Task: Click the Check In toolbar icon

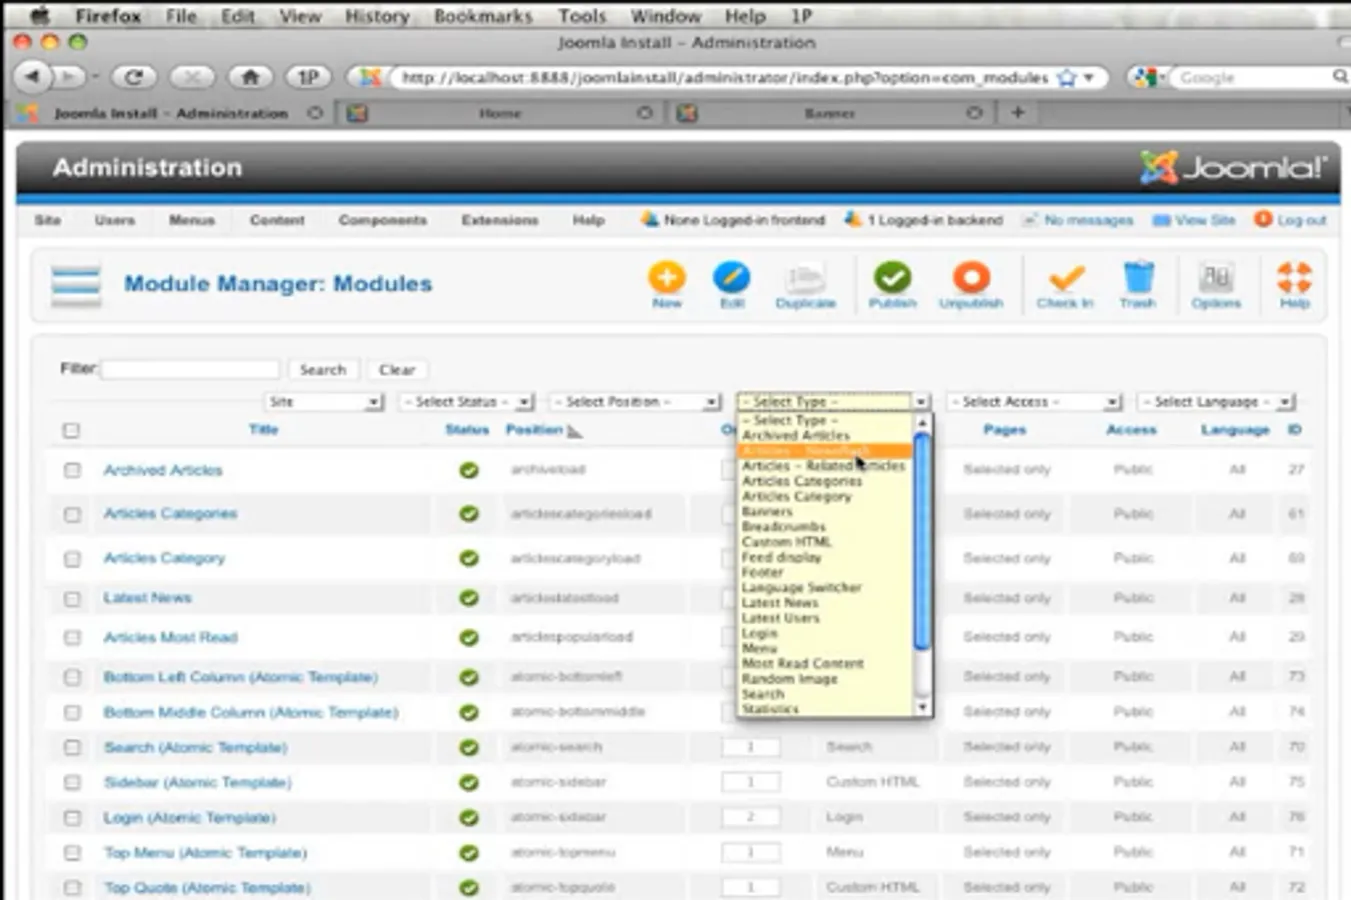Action: [1065, 278]
